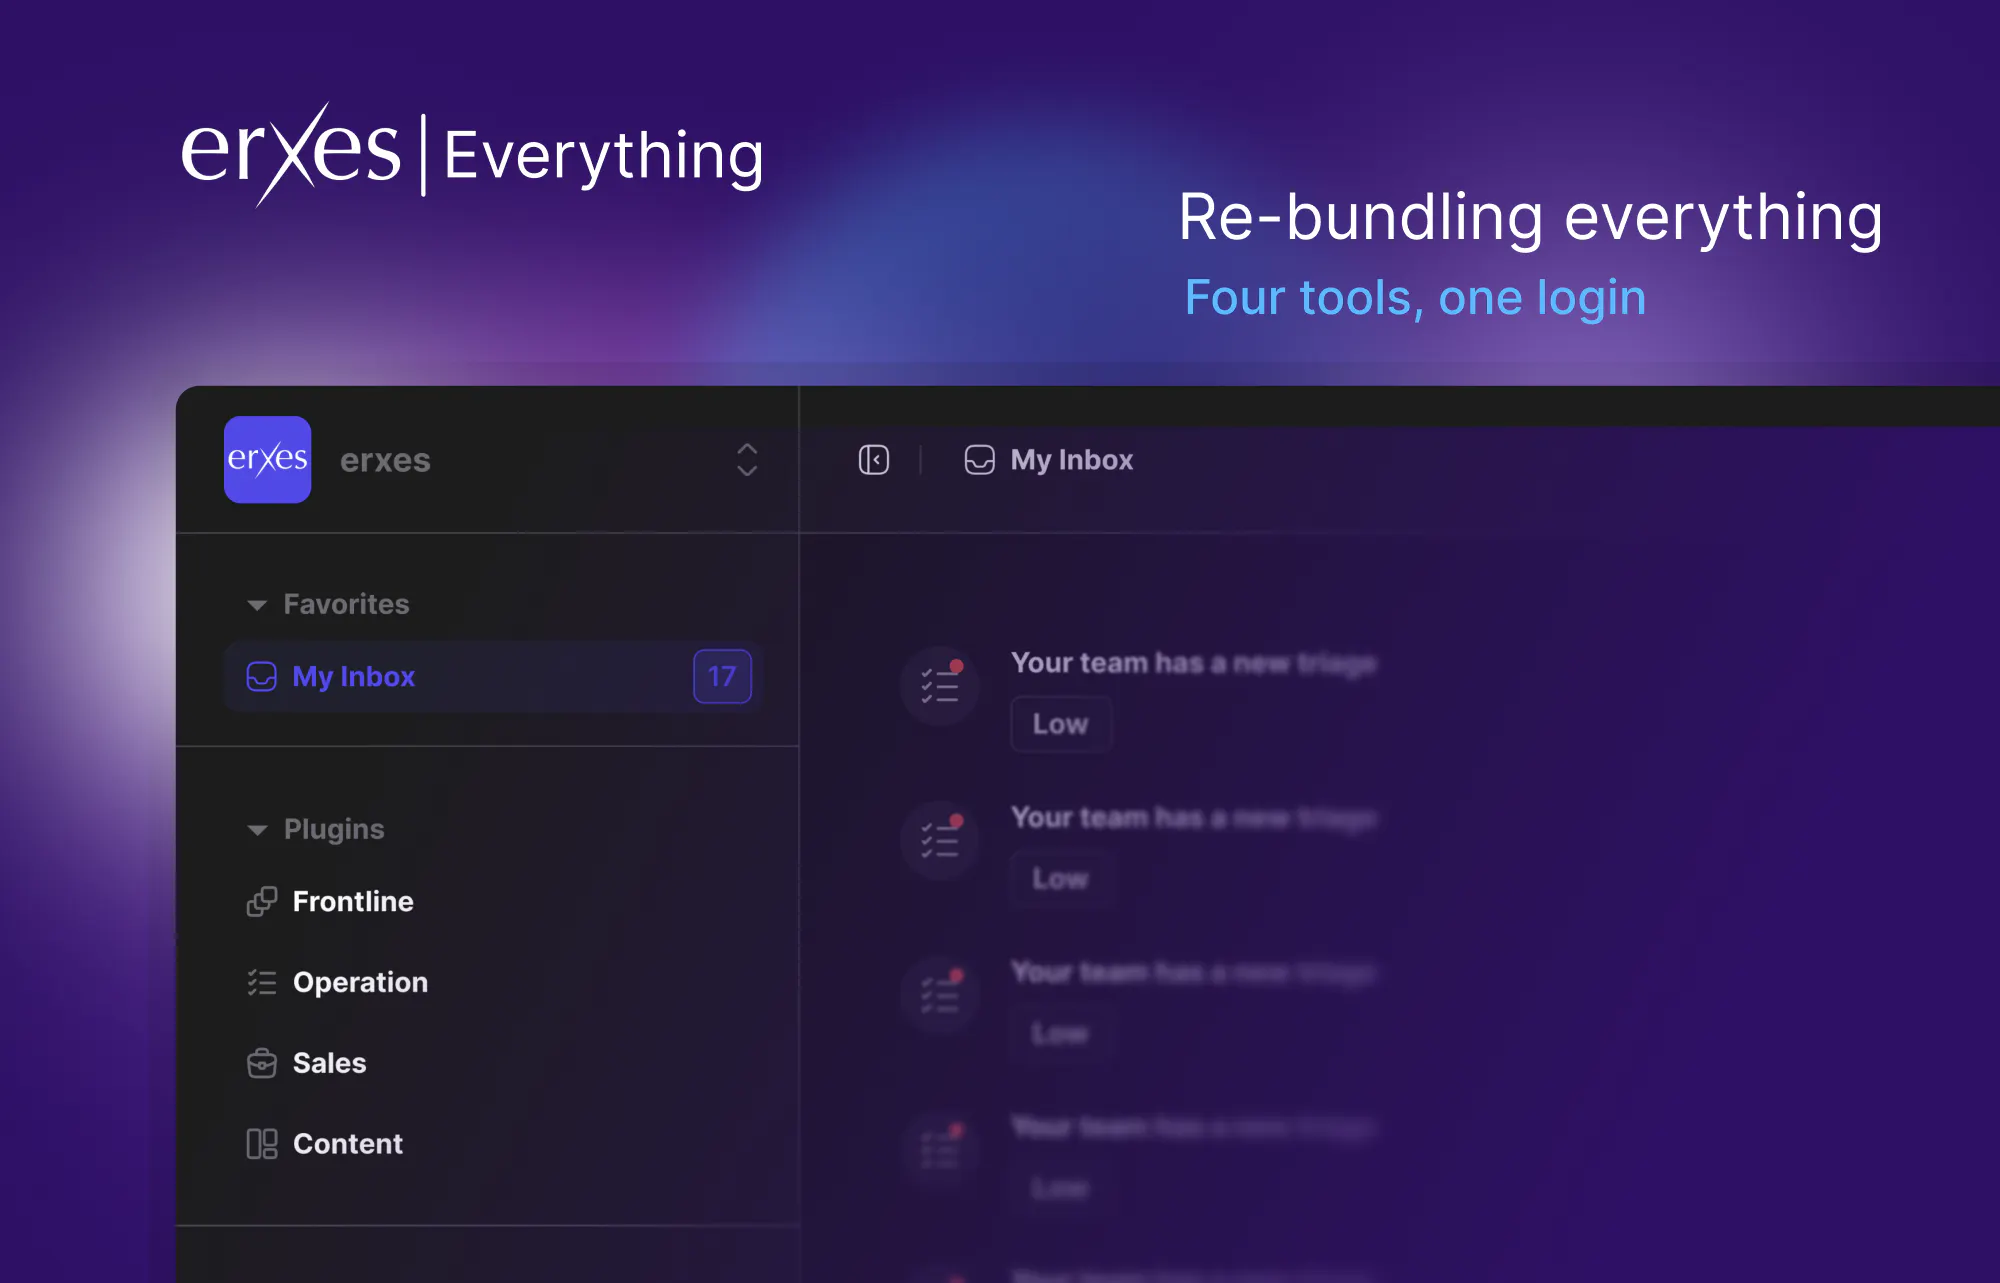Open the Content plugin
Viewport: 2000px width, 1283px height.
tap(348, 1144)
